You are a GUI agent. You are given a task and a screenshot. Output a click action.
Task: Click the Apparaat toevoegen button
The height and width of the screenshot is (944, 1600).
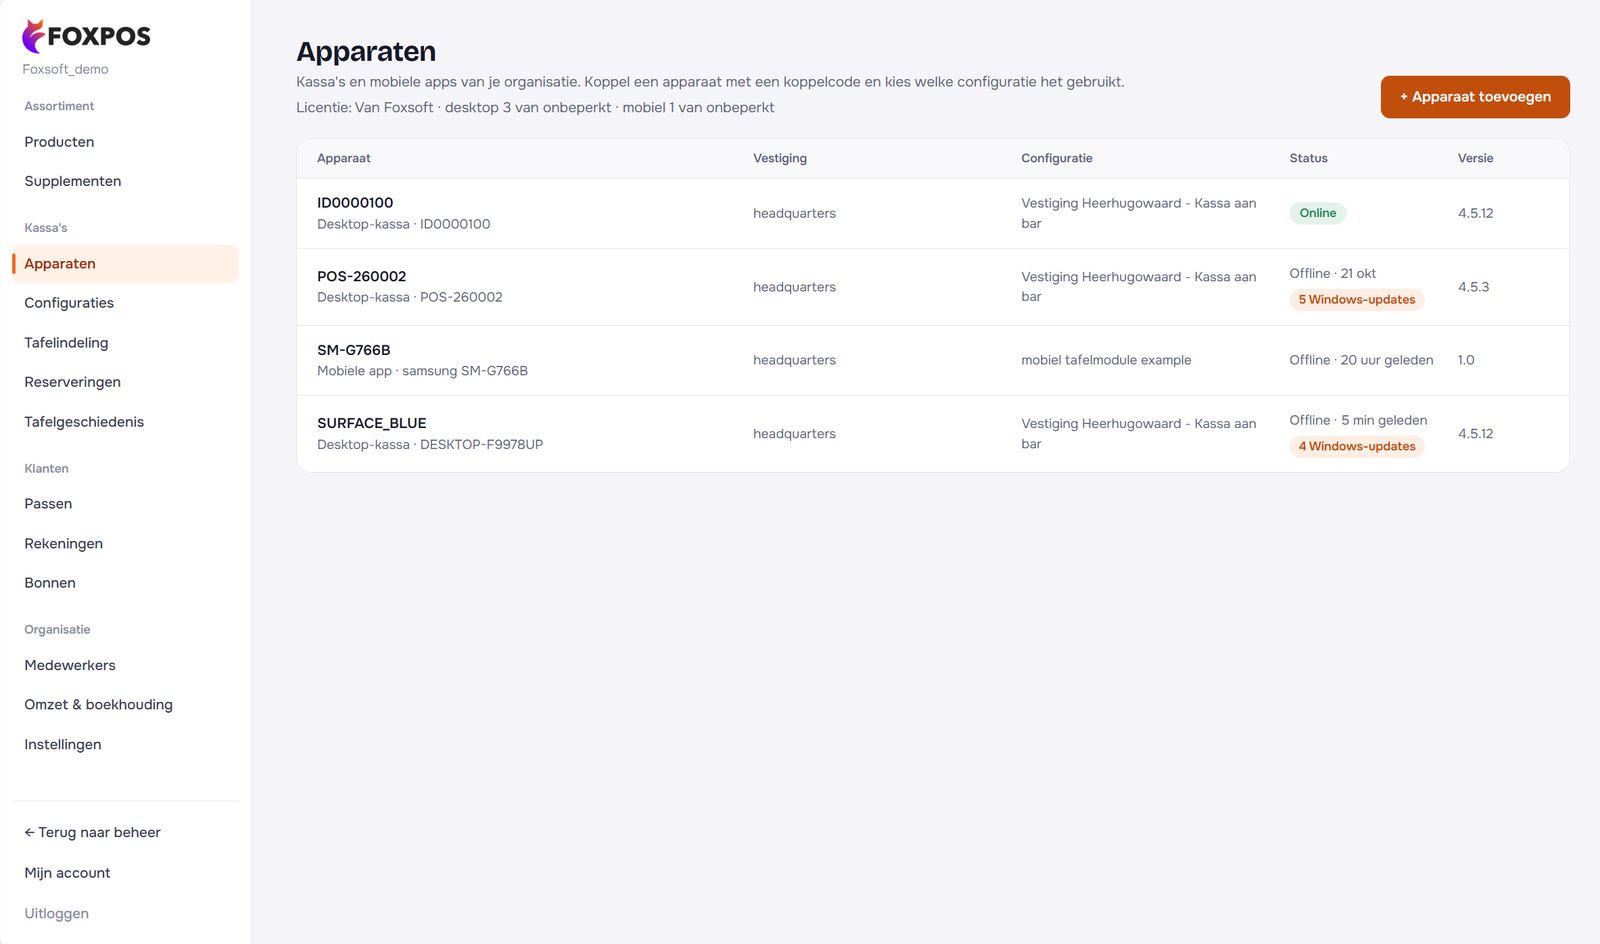tap(1475, 97)
